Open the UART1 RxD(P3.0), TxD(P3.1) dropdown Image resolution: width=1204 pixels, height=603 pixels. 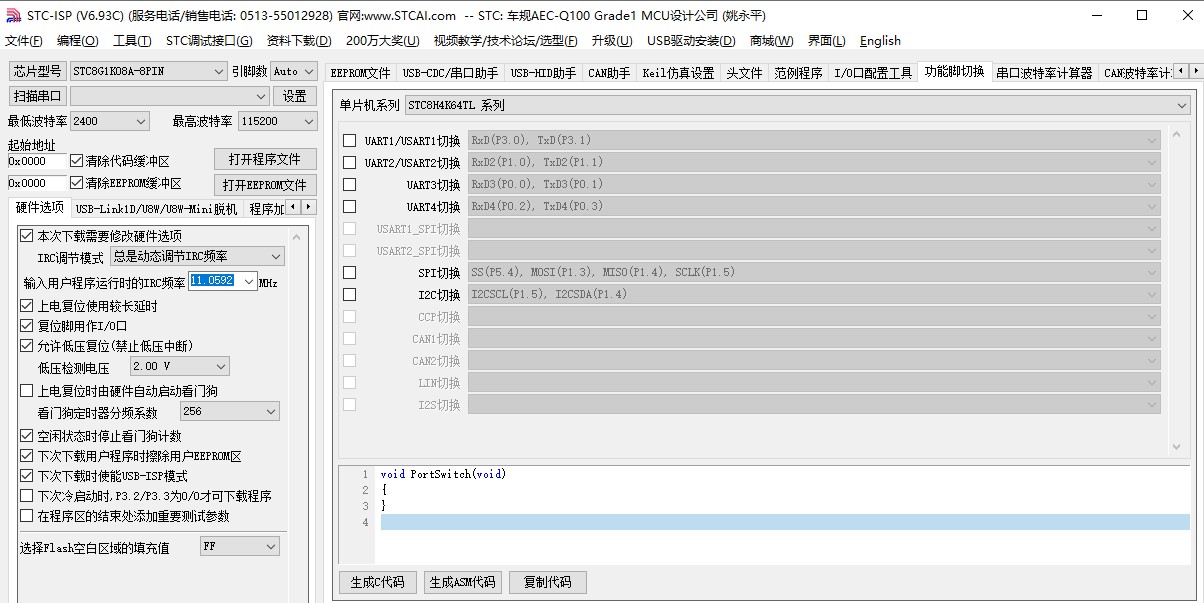(x=814, y=141)
